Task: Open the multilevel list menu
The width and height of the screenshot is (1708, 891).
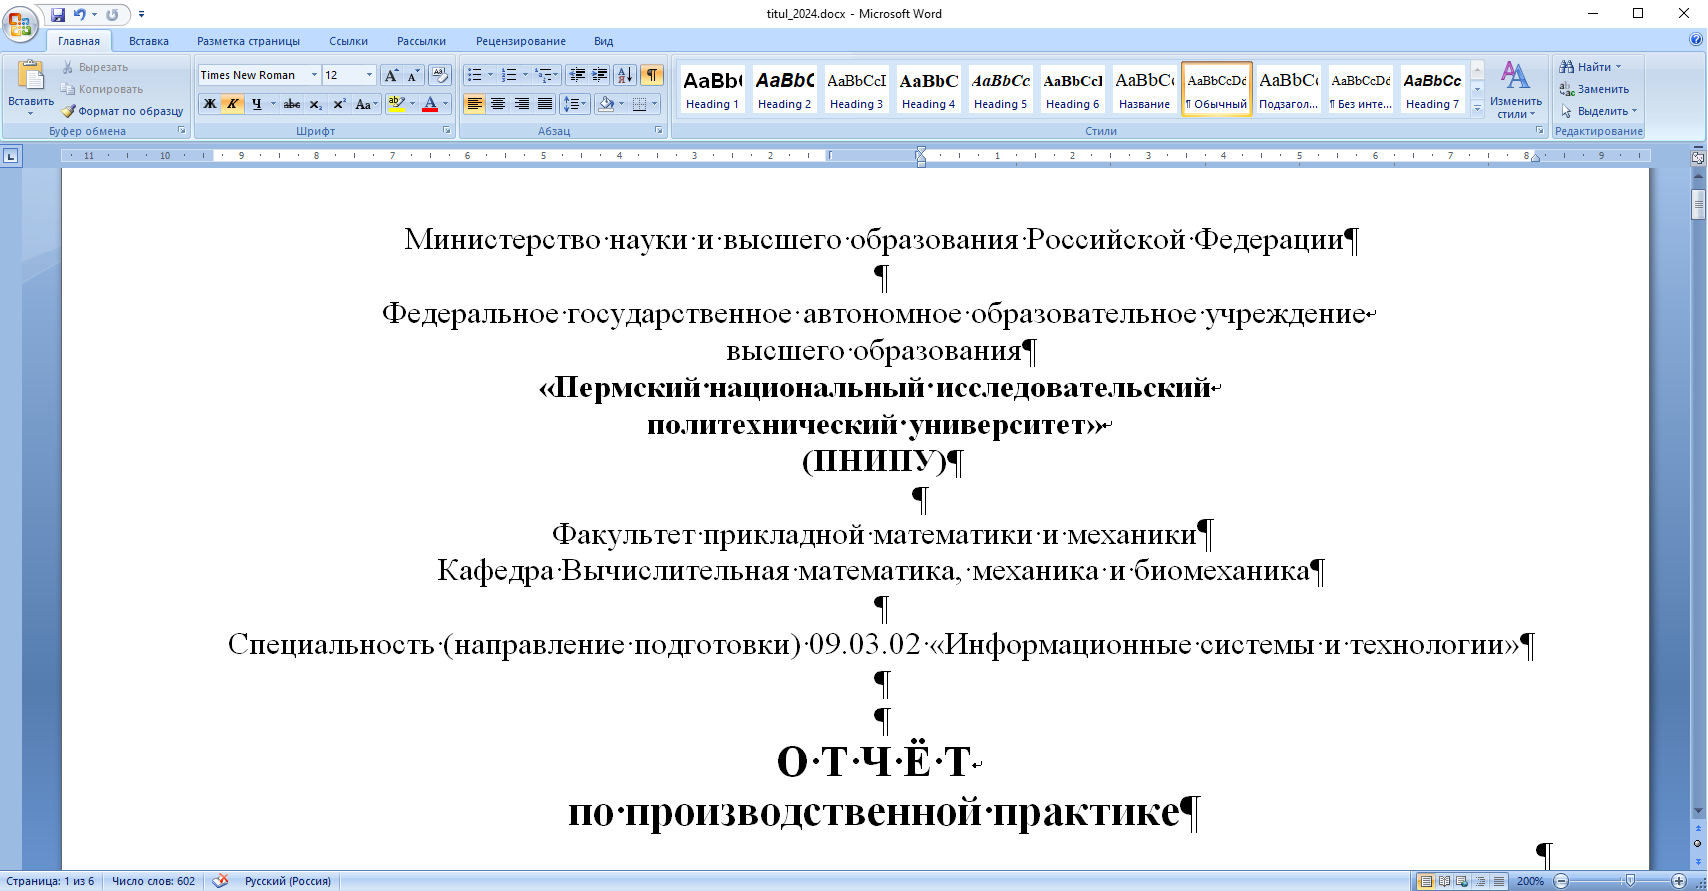Action: tap(546, 75)
